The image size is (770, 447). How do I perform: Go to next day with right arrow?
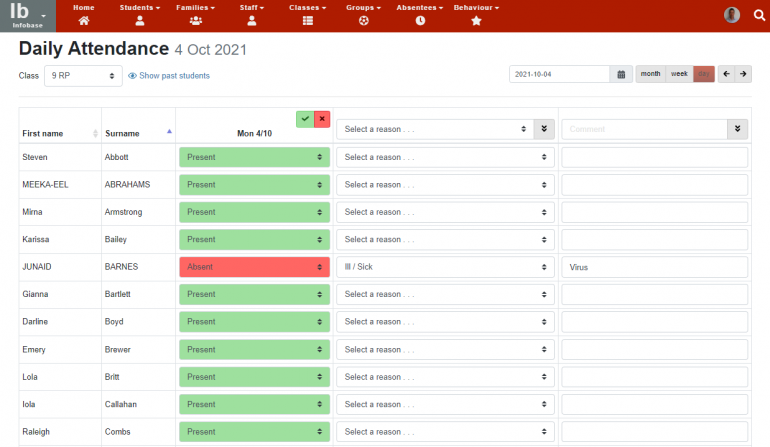742,74
